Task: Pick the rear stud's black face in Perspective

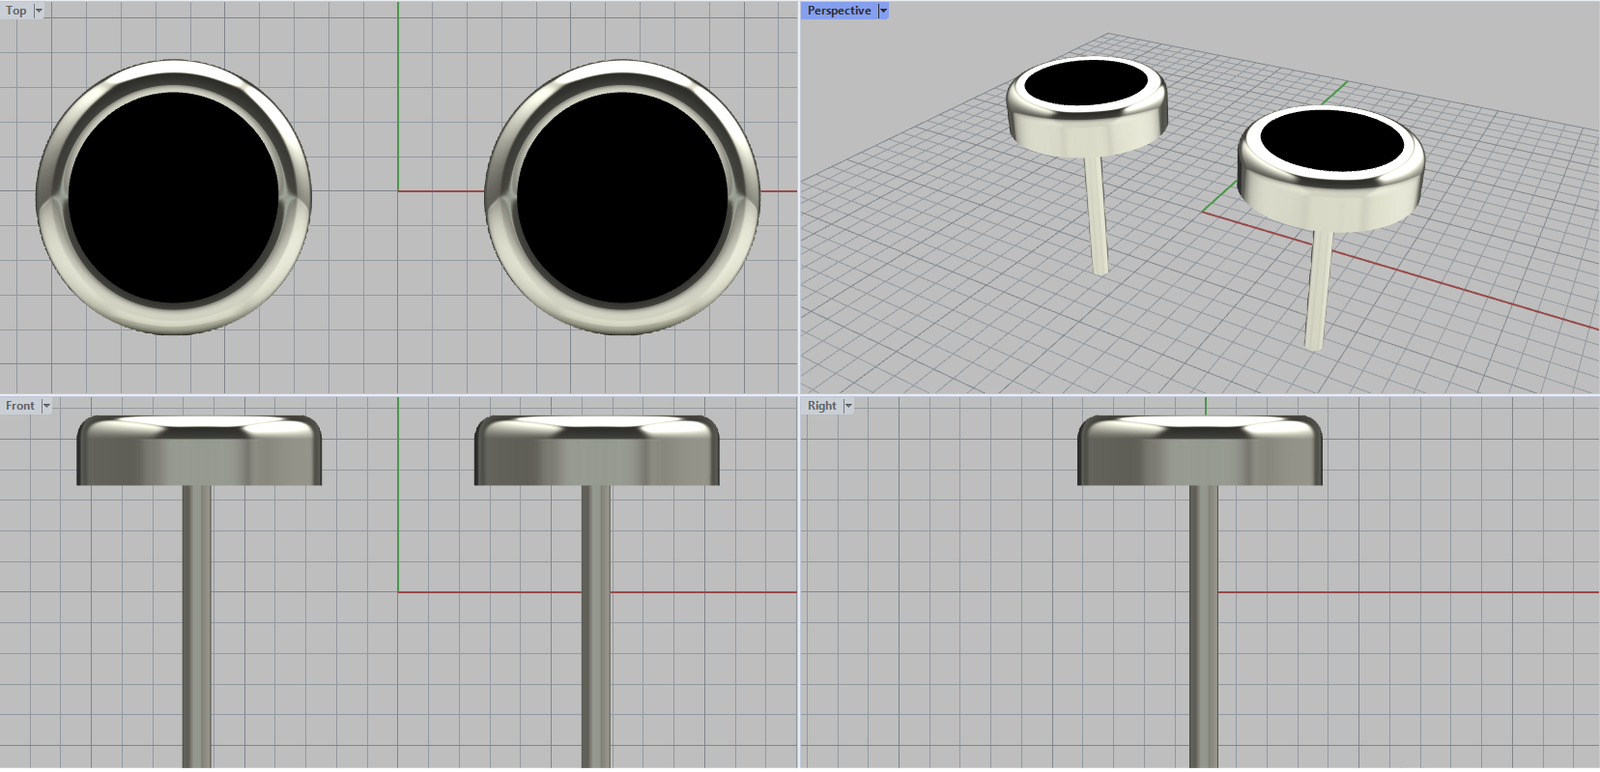Action: 1086,82
